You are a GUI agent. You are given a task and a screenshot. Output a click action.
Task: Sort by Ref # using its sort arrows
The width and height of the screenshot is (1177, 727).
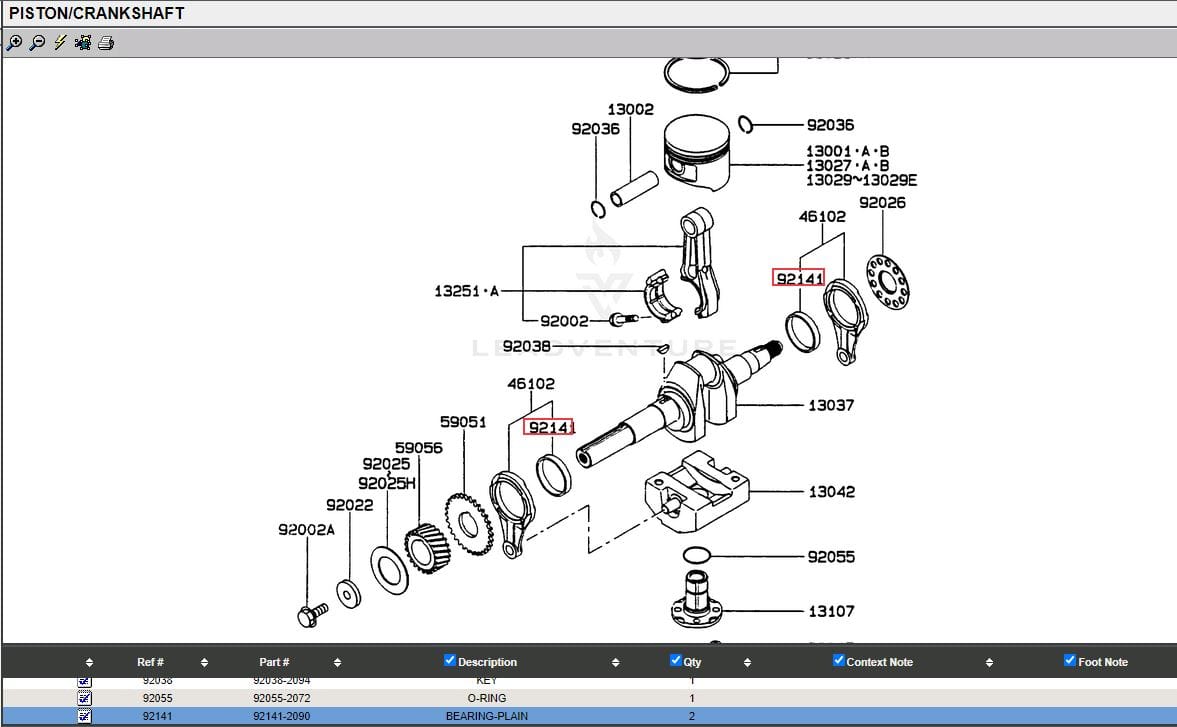(204, 662)
